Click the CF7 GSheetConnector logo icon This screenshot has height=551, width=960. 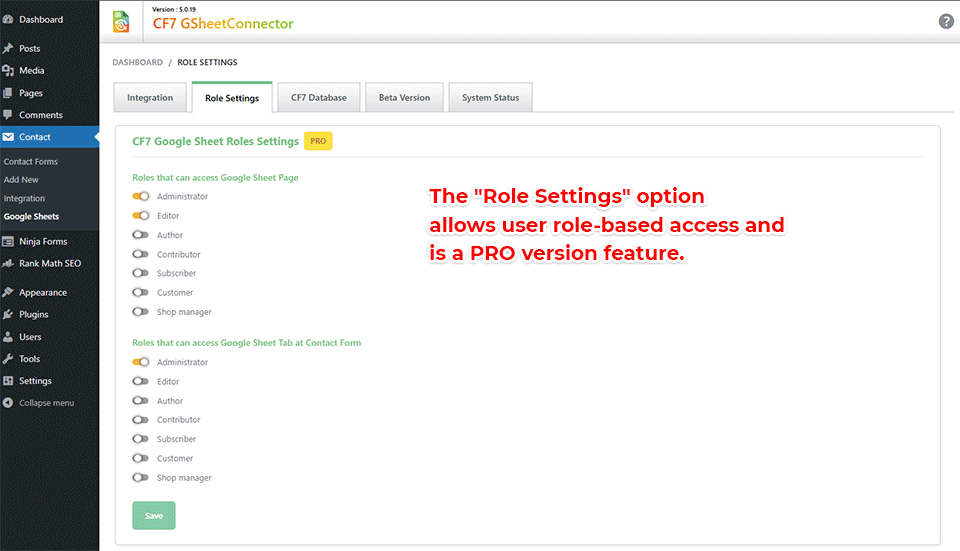click(121, 22)
